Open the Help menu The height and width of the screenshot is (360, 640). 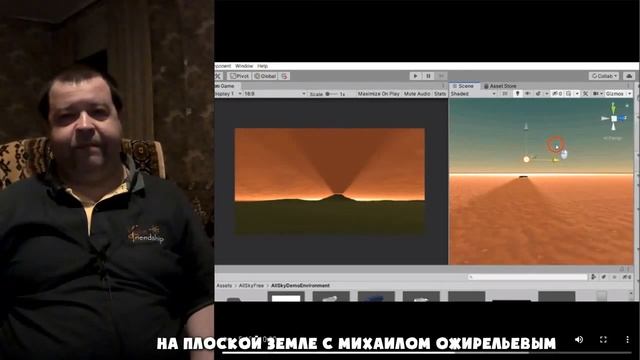[x=262, y=66]
